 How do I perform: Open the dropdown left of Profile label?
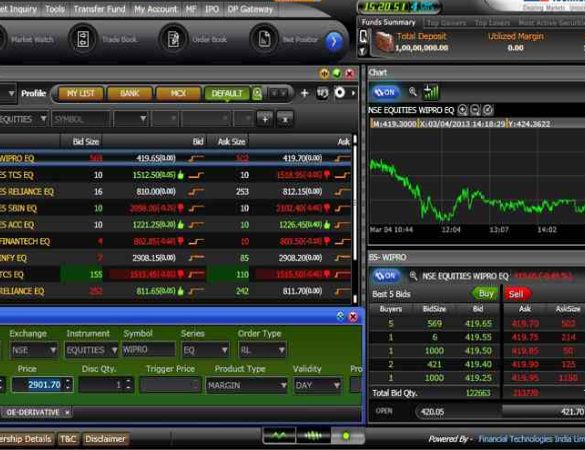11,93
